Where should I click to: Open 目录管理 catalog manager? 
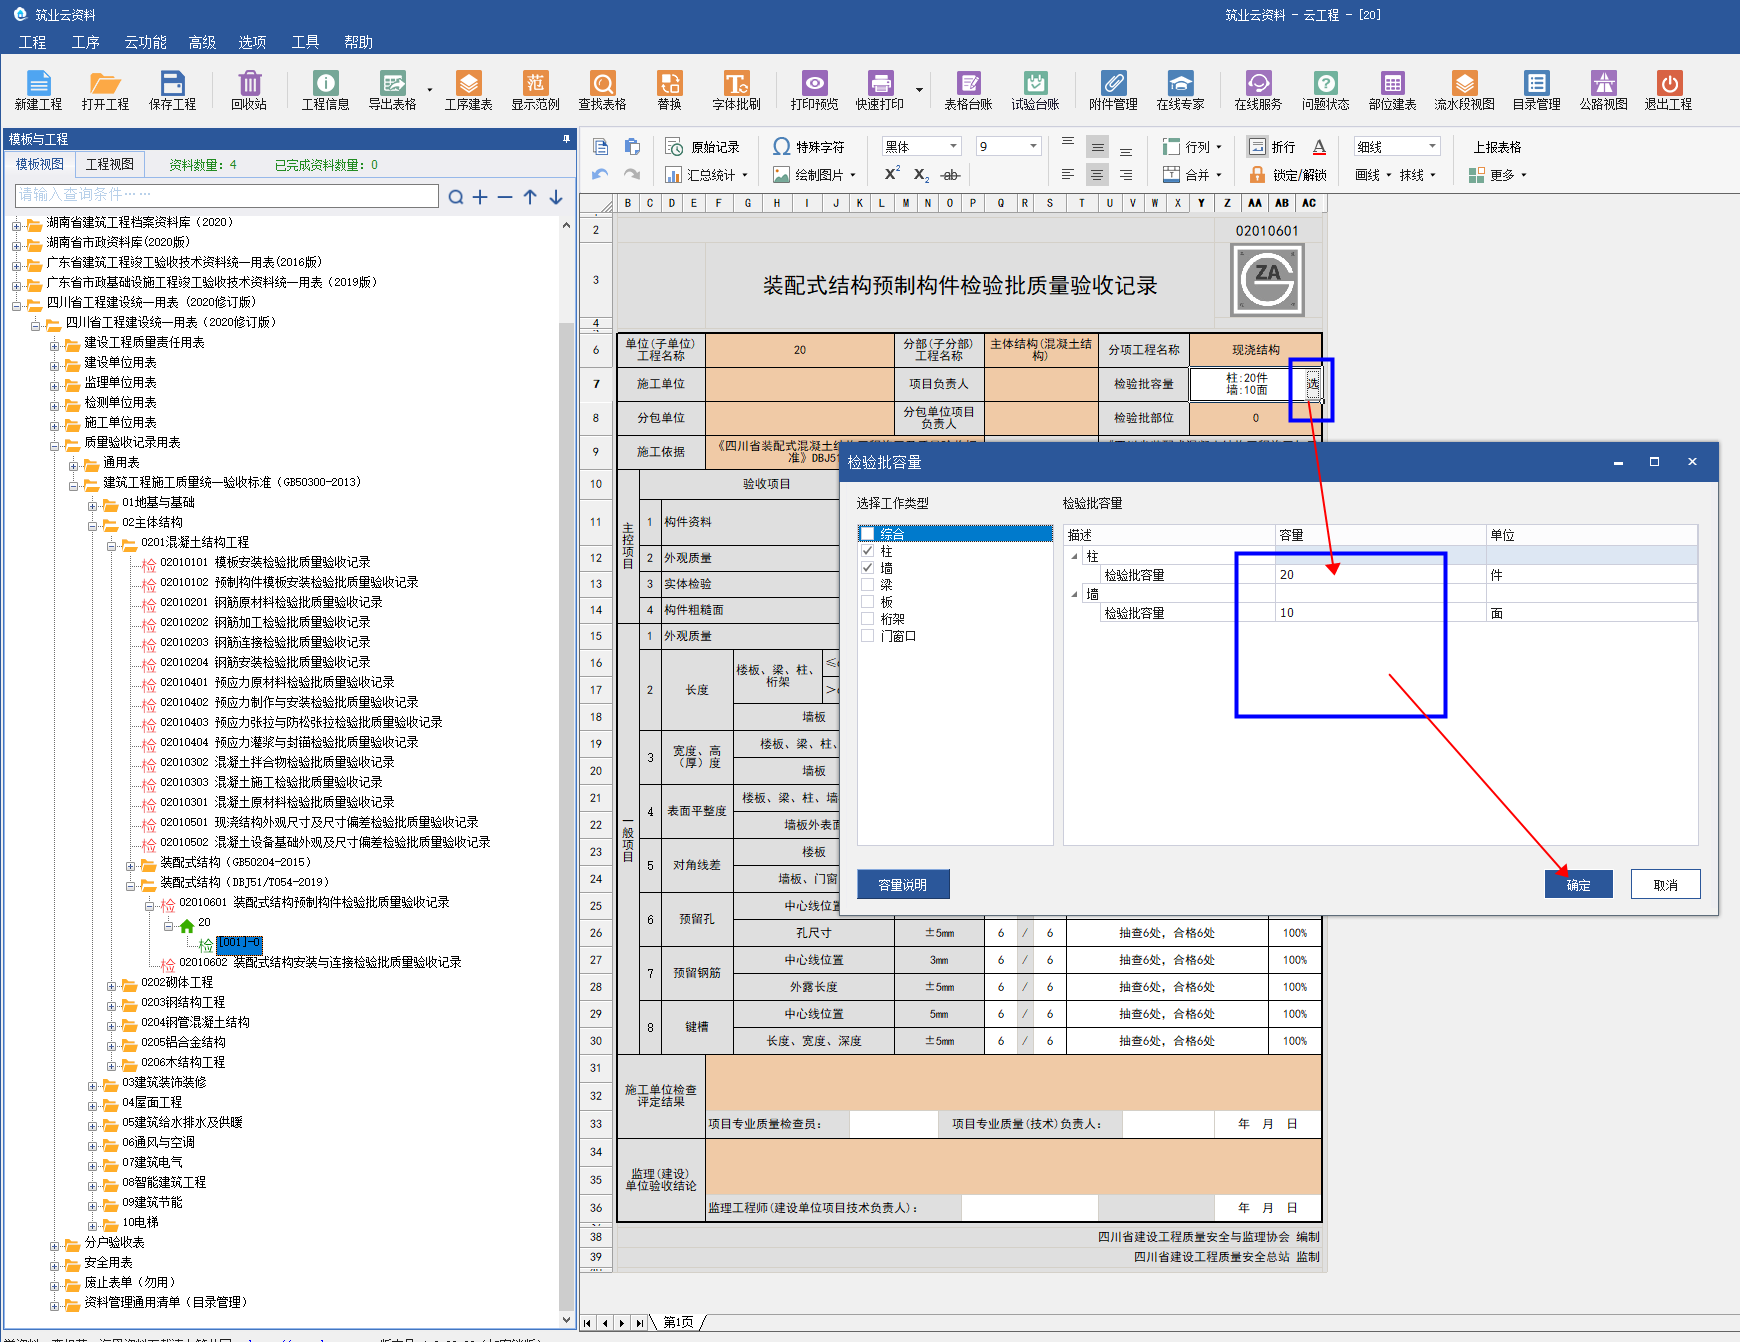coord(1536,91)
